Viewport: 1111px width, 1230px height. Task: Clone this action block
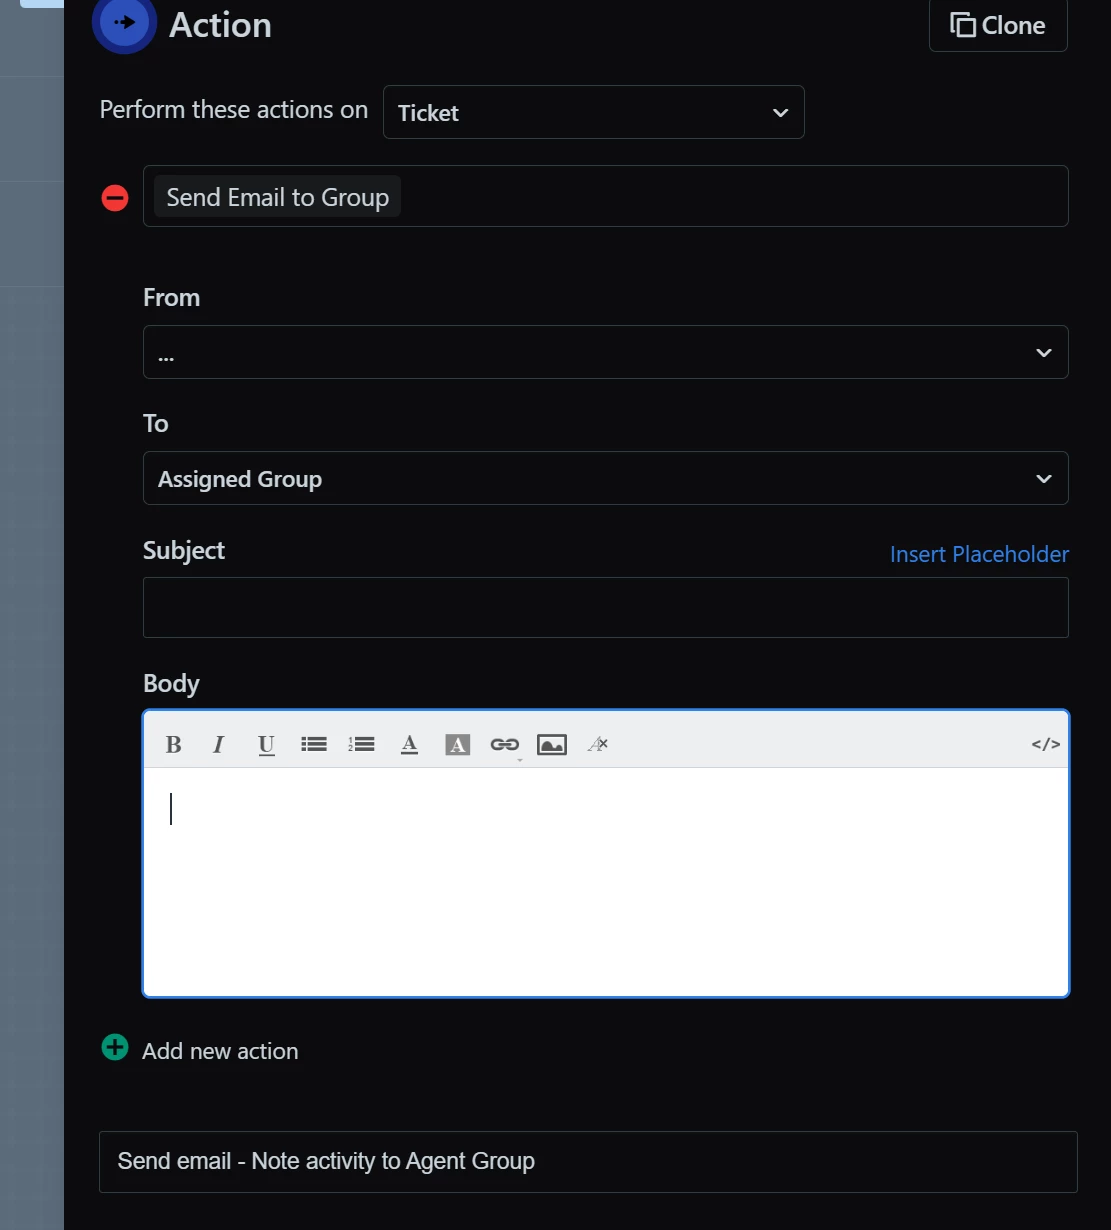pos(998,25)
